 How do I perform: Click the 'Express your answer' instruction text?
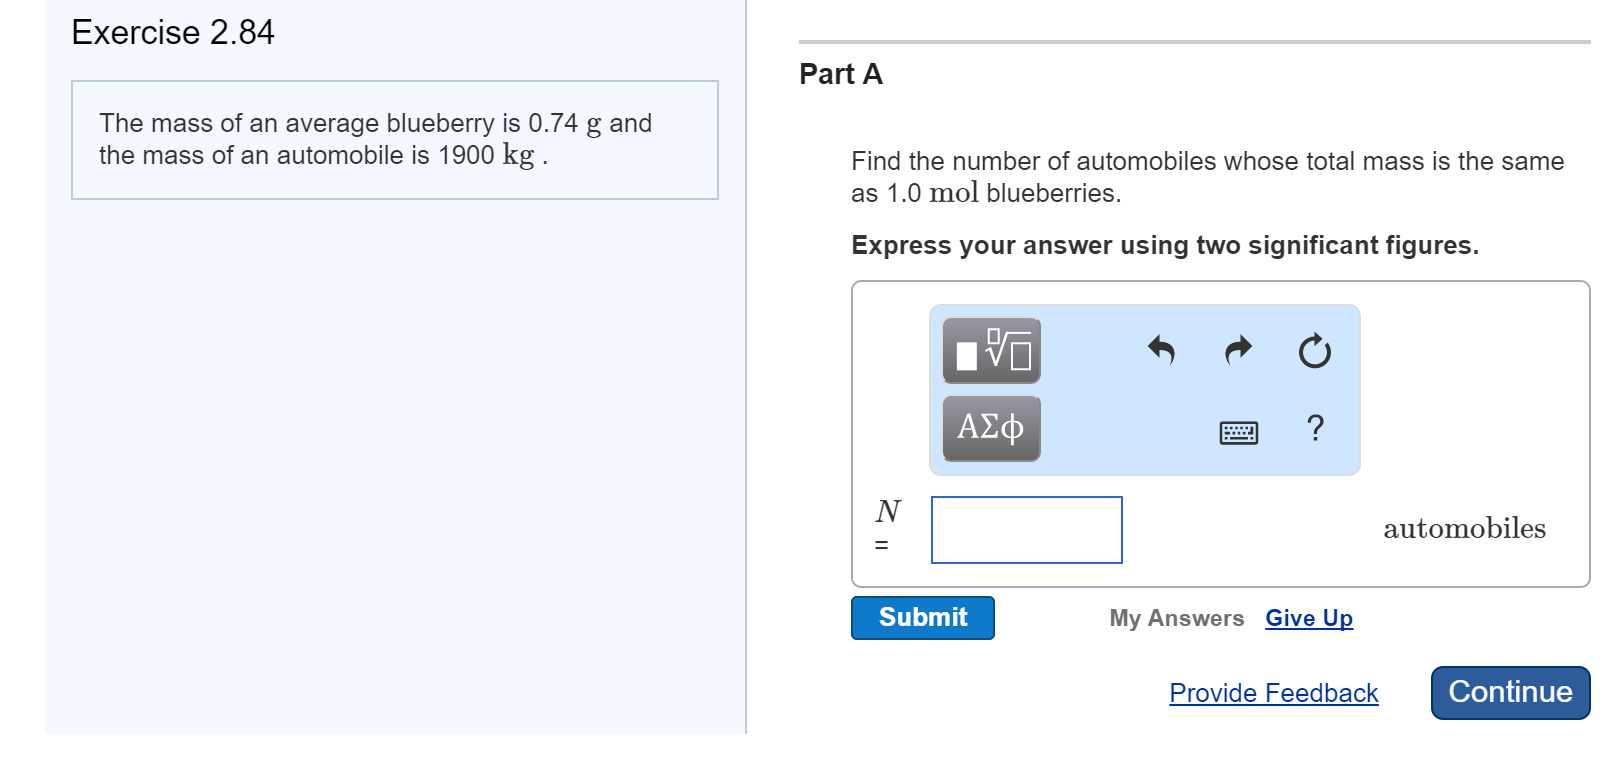click(x=1164, y=246)
